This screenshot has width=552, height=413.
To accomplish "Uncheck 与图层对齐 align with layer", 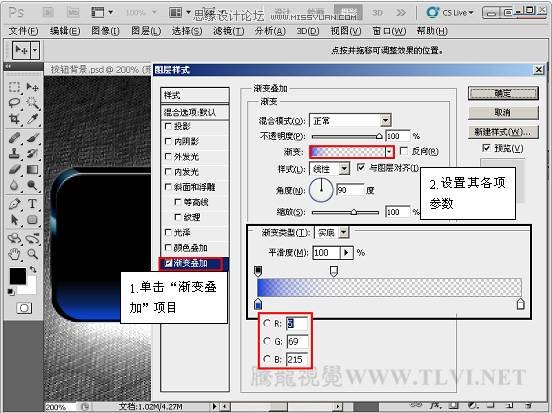I will pos(361,168).
